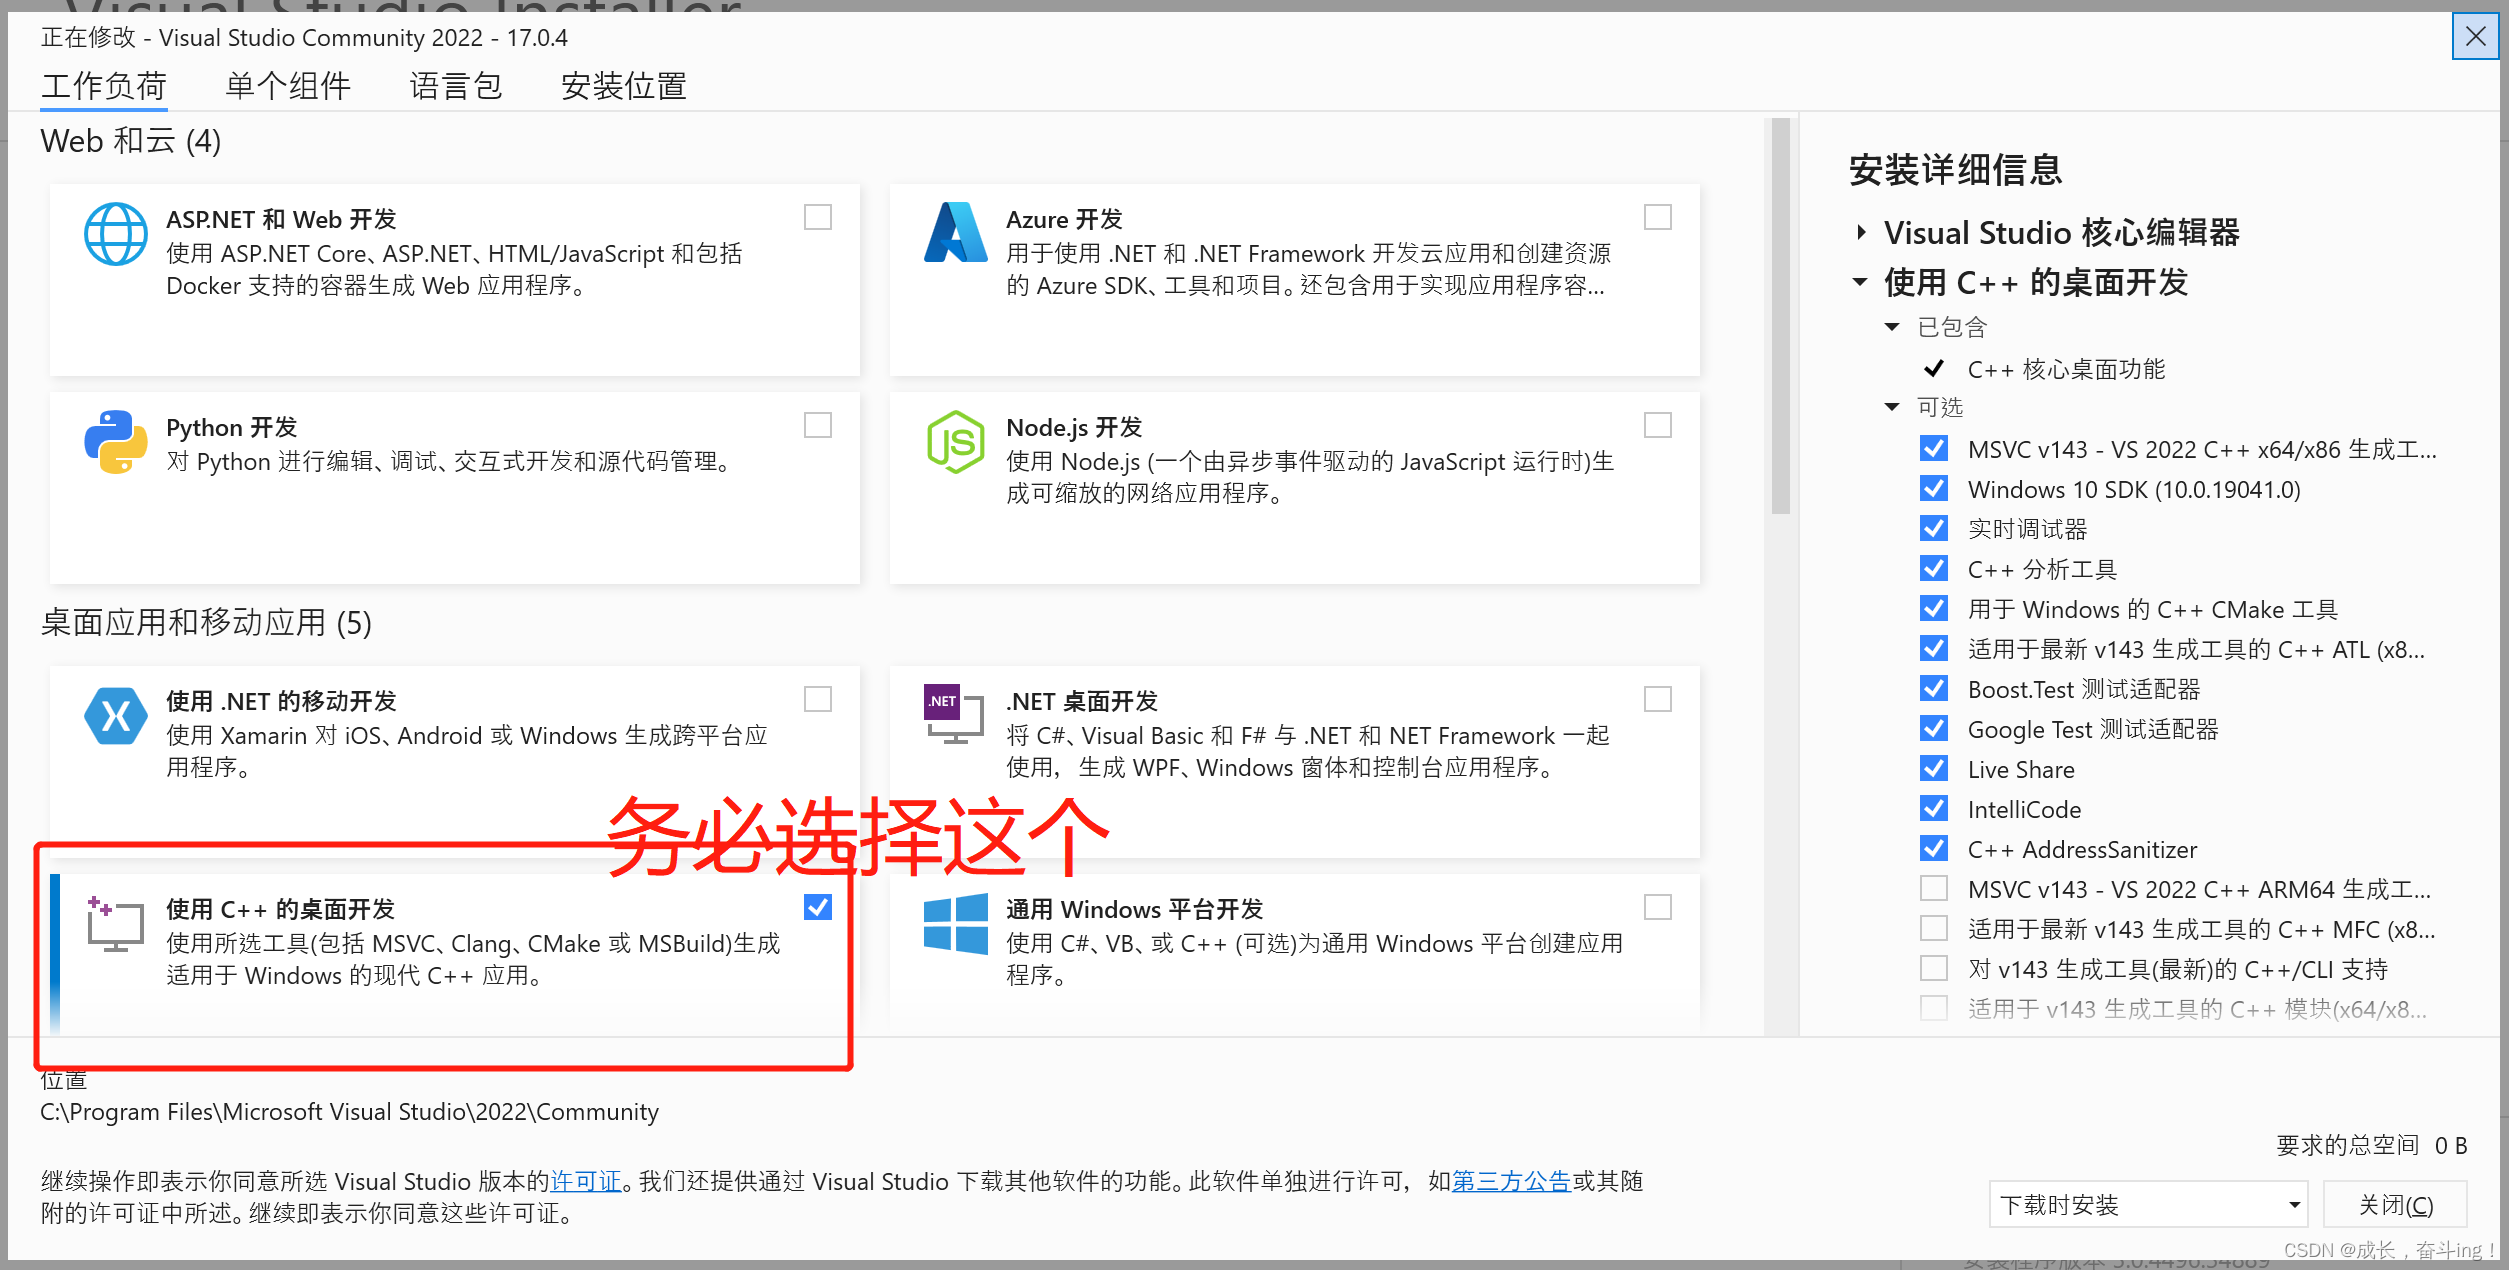Open the 语言包 tab
The width and height of the screenshot is (2509, 1270).
pyautogui.click(x=456, y=86)
